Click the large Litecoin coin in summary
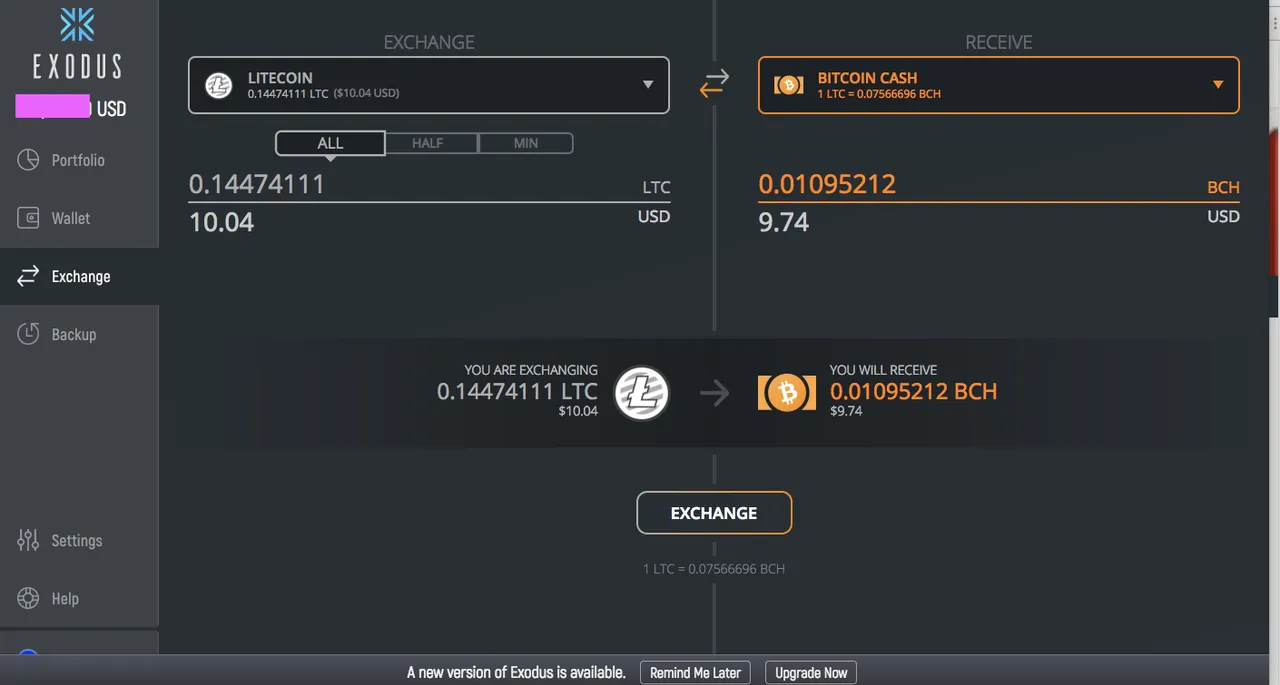This screenshot has width=1280, height=685. click(641, 393)
